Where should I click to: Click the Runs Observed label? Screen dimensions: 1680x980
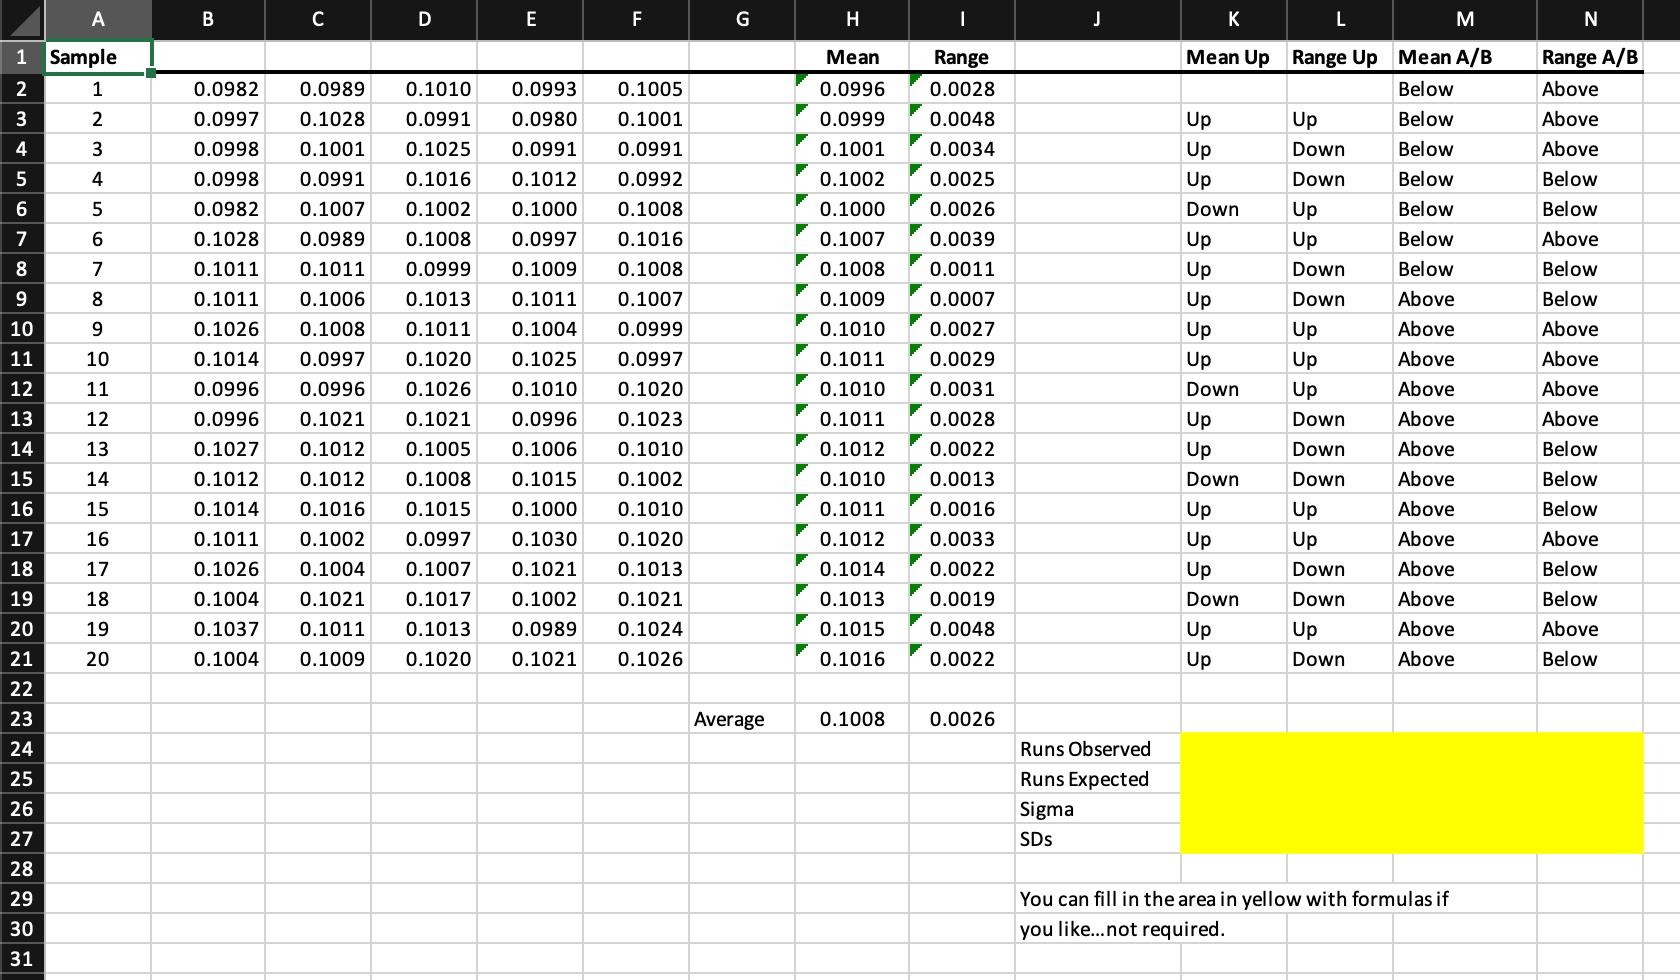pos(1085,749)
